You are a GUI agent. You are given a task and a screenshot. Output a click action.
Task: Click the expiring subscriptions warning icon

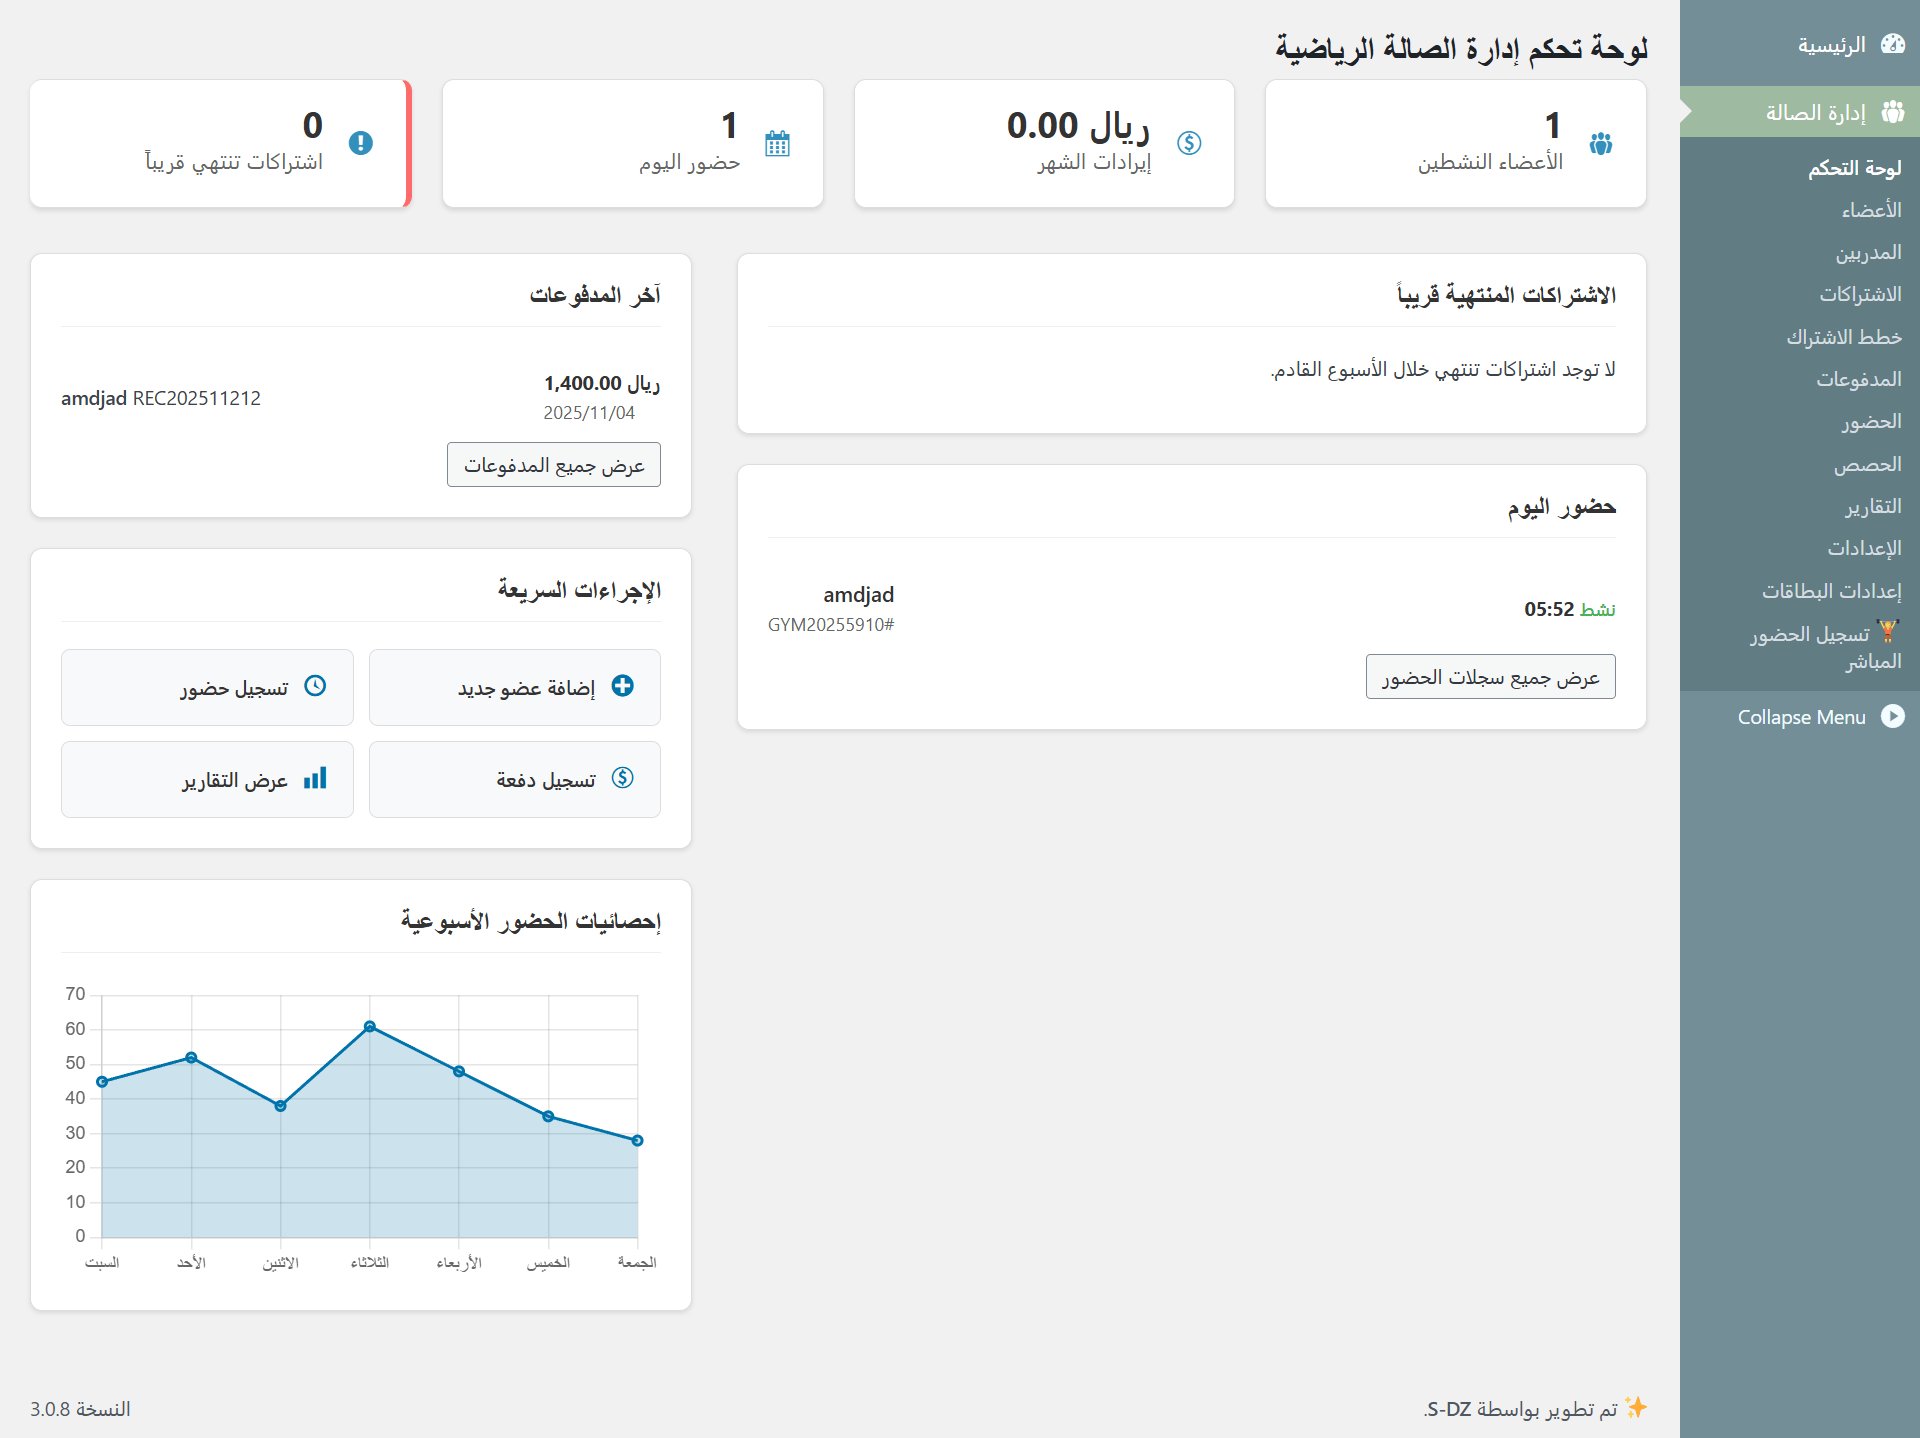point(361,143)
